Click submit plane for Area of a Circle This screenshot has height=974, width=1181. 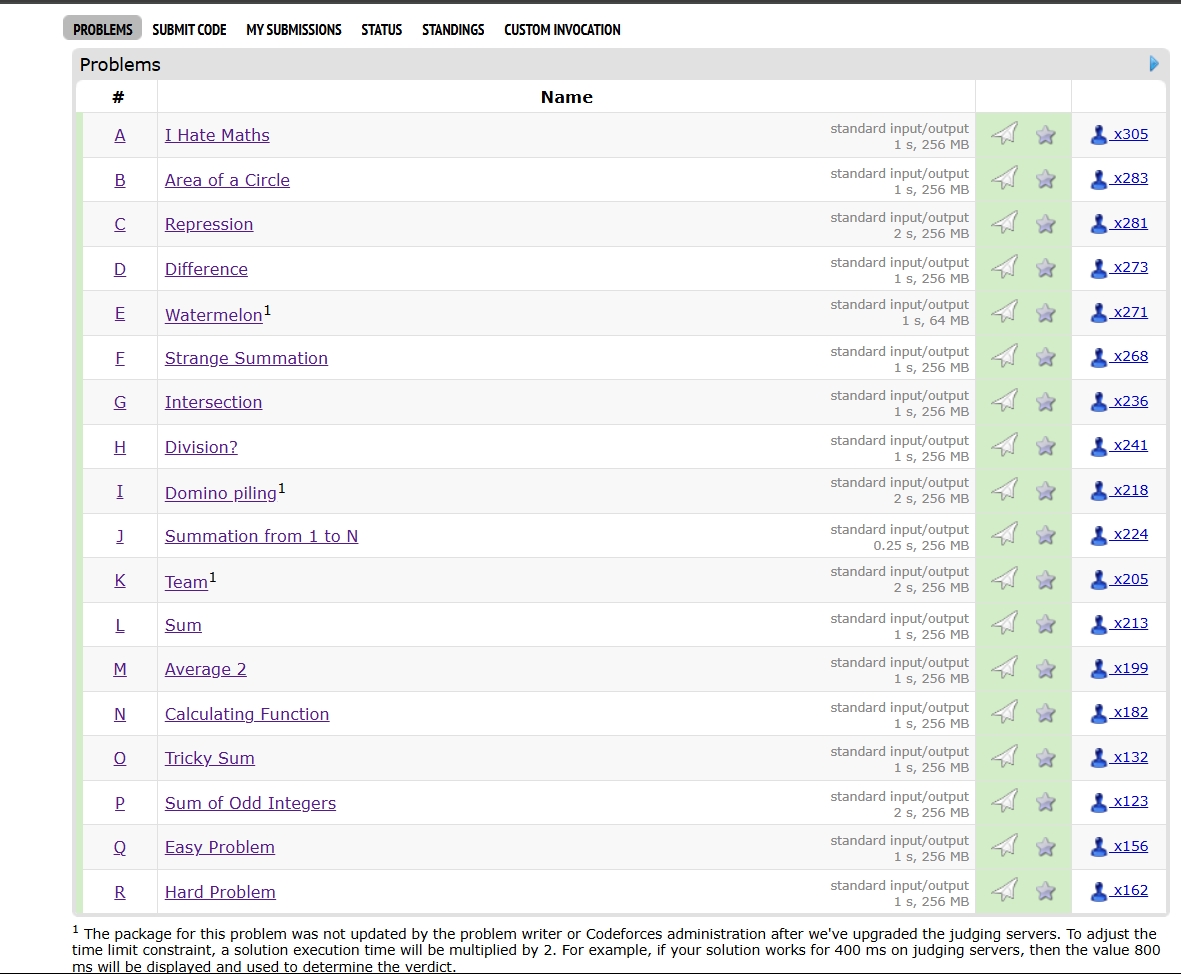1004,179
